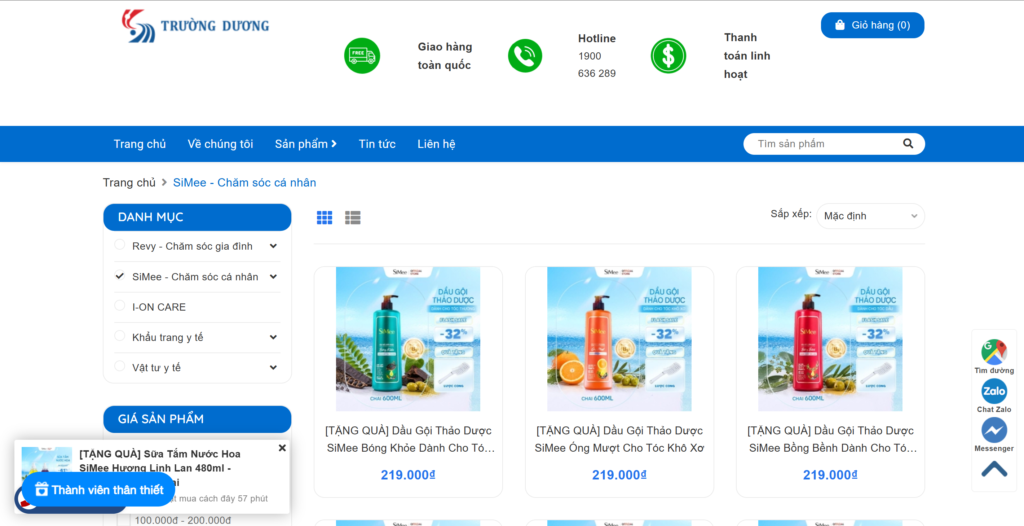Open Dầu Gội SiMee Óng Mượt product title
This screenshot has height=526, width=1024.
(x=619, y=439)
